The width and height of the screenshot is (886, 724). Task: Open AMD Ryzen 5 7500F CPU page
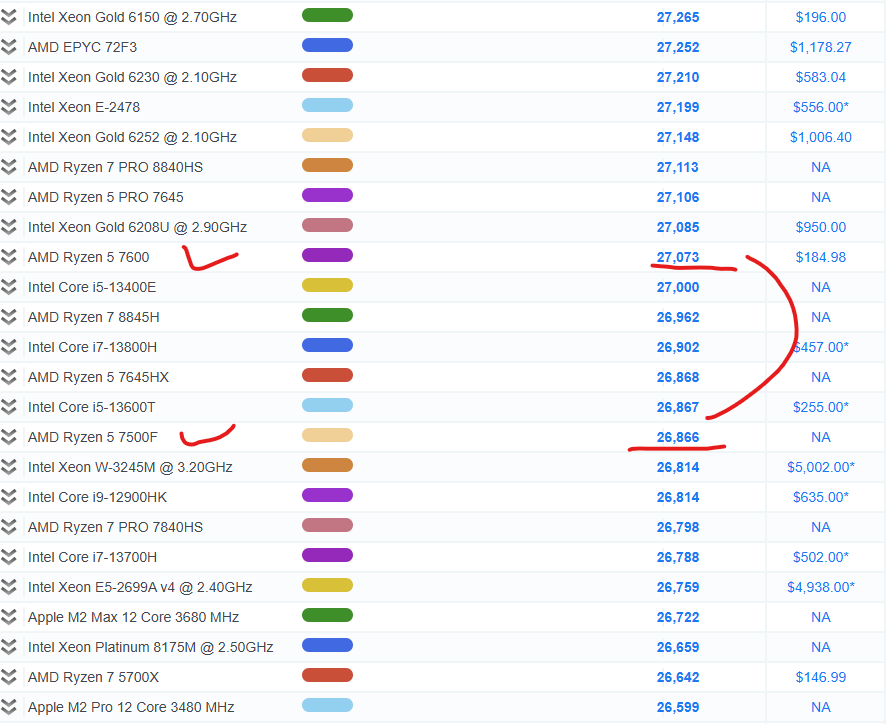click(93, 437)
